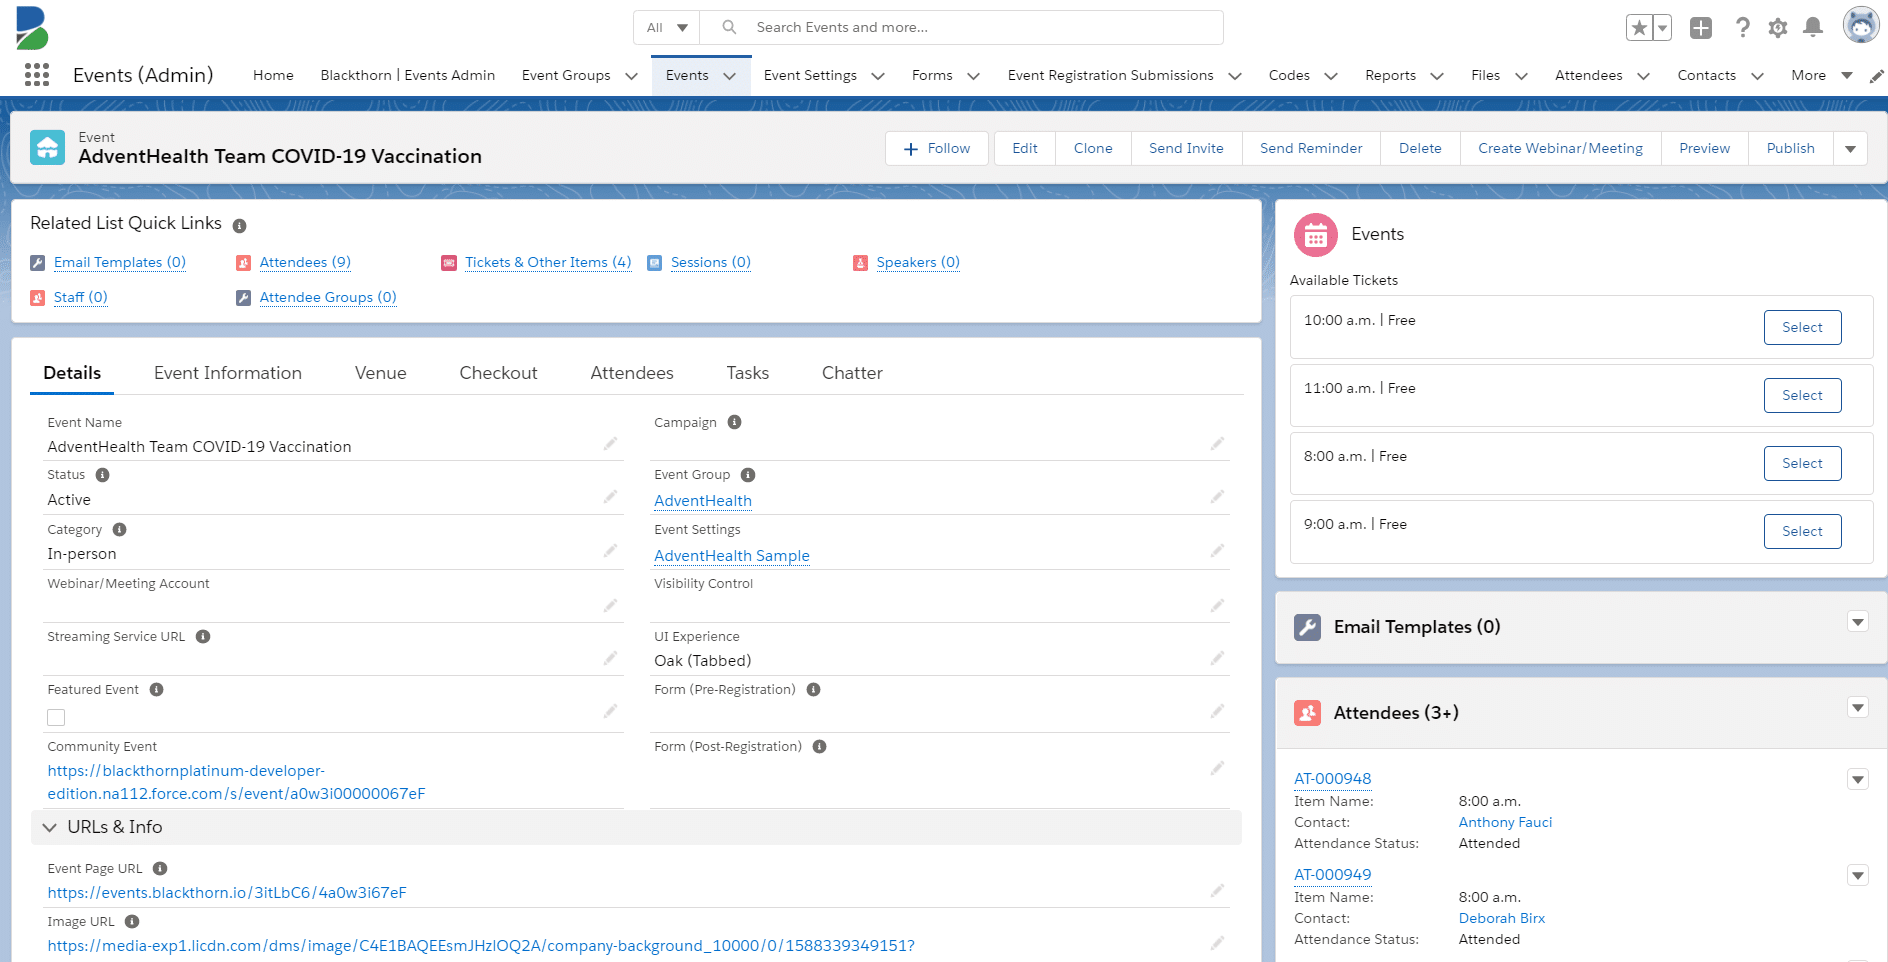This screenshot has height=962, width=1888.
Task: Open the More navigation dropdown
Action: (1822, 75)
